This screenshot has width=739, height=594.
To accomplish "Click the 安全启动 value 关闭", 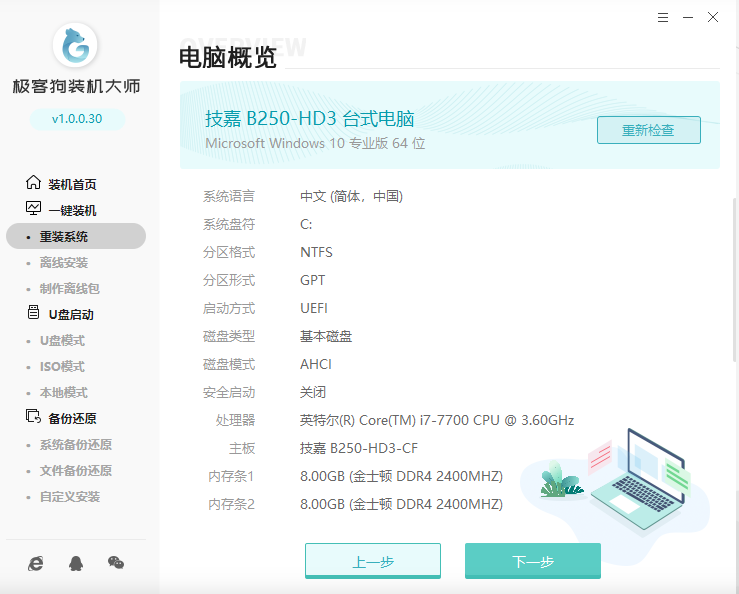I will pyautogui.click(x=313, y=392).
